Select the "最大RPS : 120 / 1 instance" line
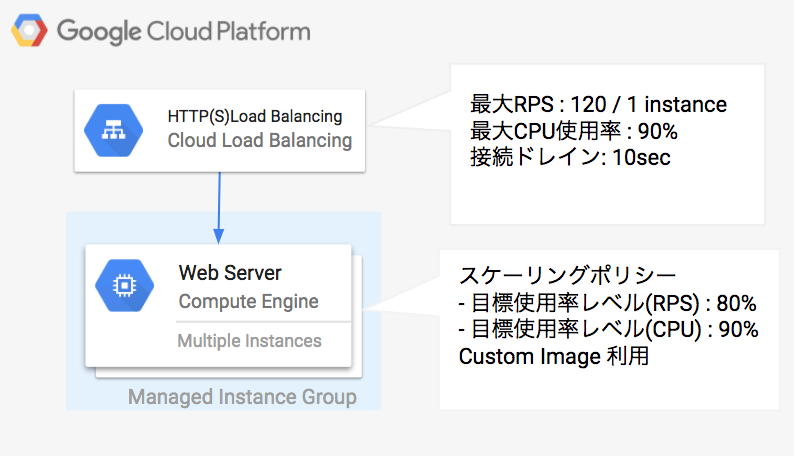 (x=598, y=105)
